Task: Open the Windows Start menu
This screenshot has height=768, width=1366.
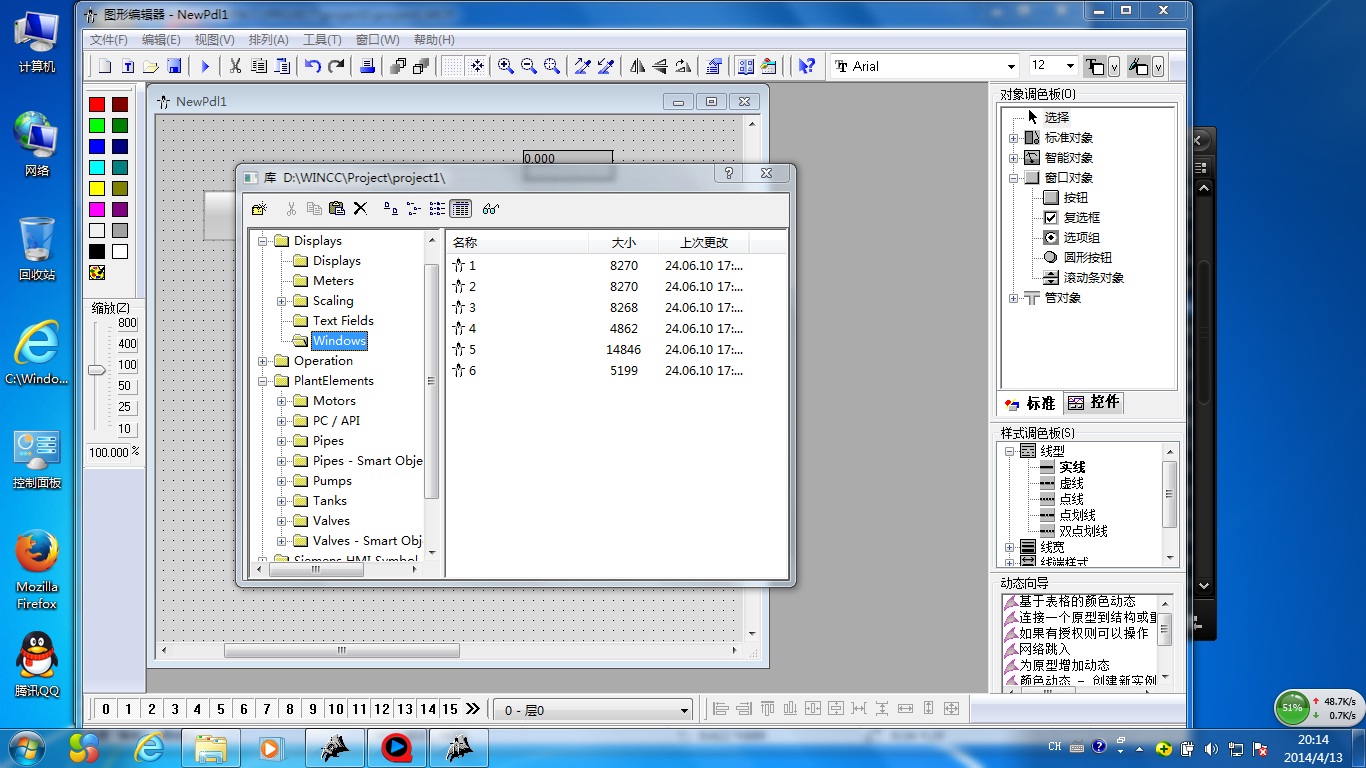Action: tap(25, 747)
